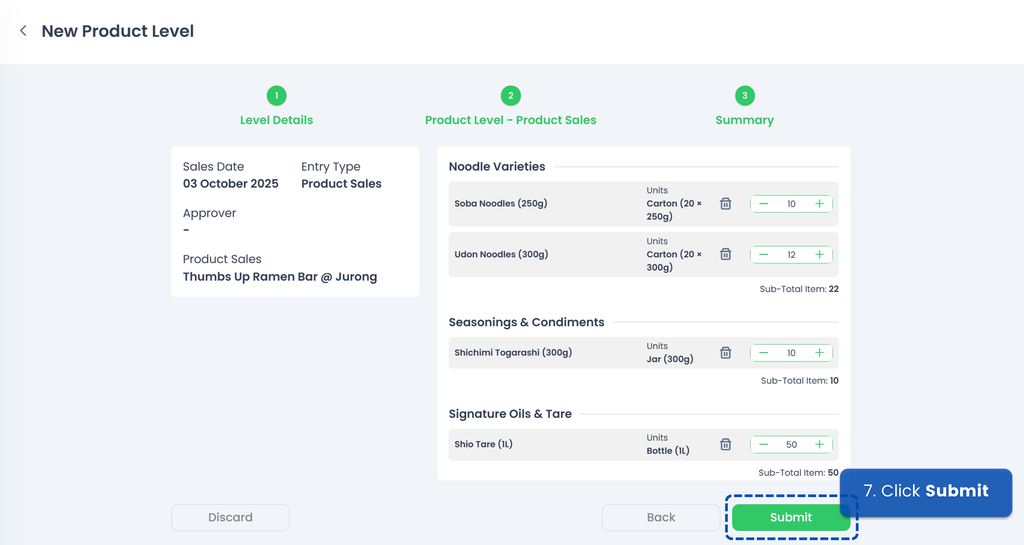Click the back arrow beside New Product Level
Screen dimensions: 1024x545
tap(23, 31)
